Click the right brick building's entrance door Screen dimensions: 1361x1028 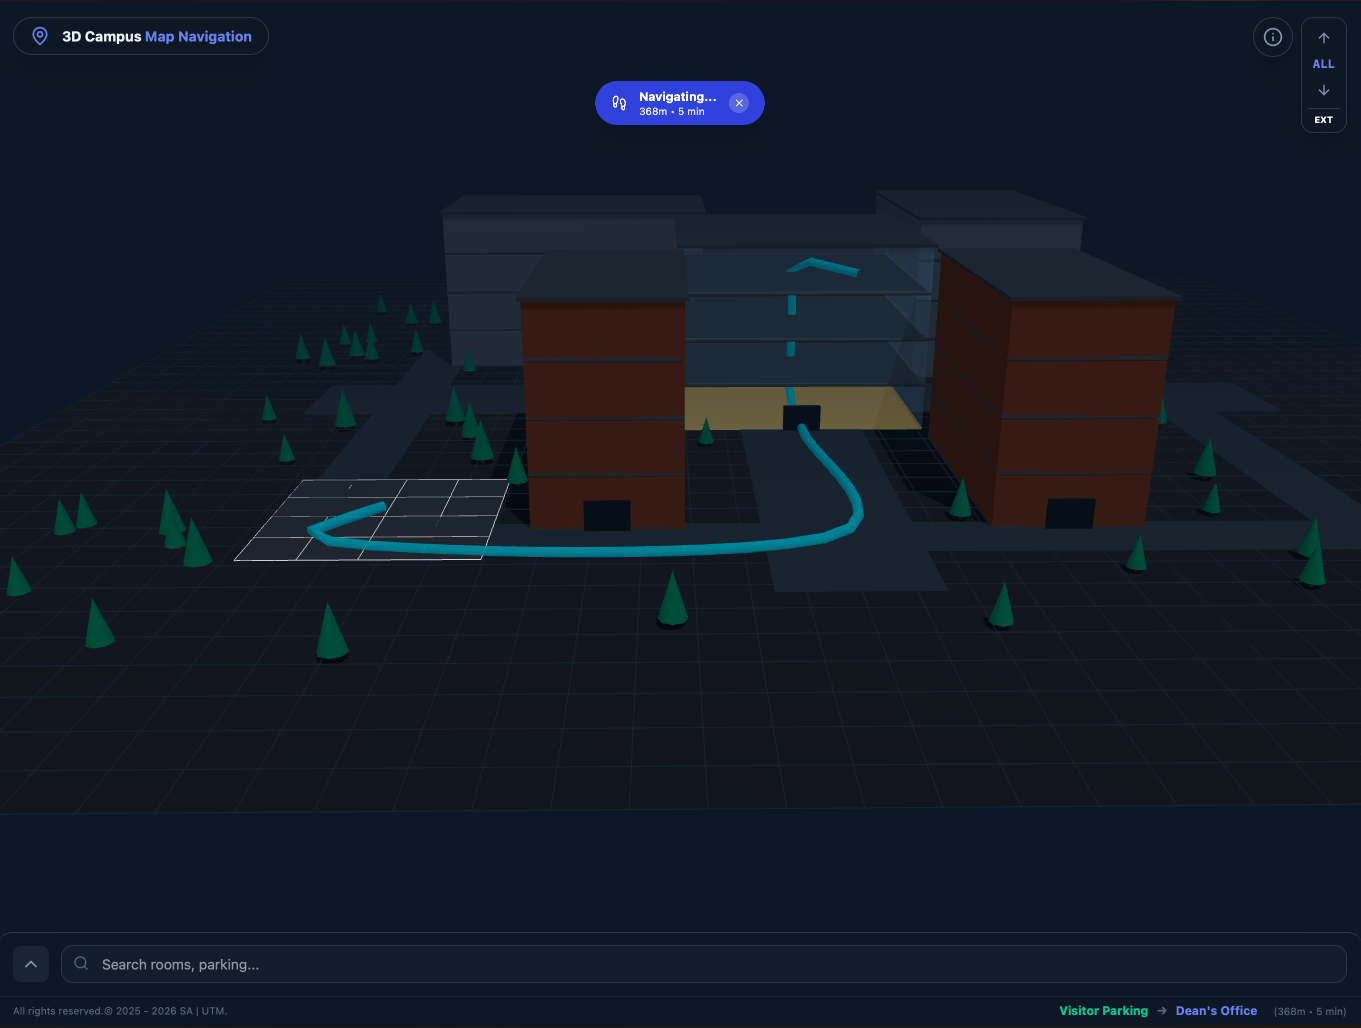[x=1069, y=513]
